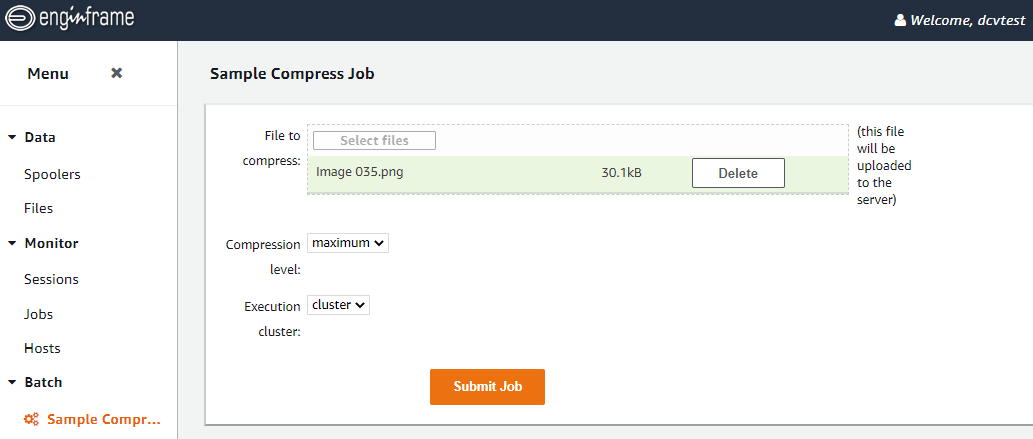Image resolution: width=1033 pixels, height=439 pixels.
Task: Open the Execution cluster dropdown
Action: 339,305
